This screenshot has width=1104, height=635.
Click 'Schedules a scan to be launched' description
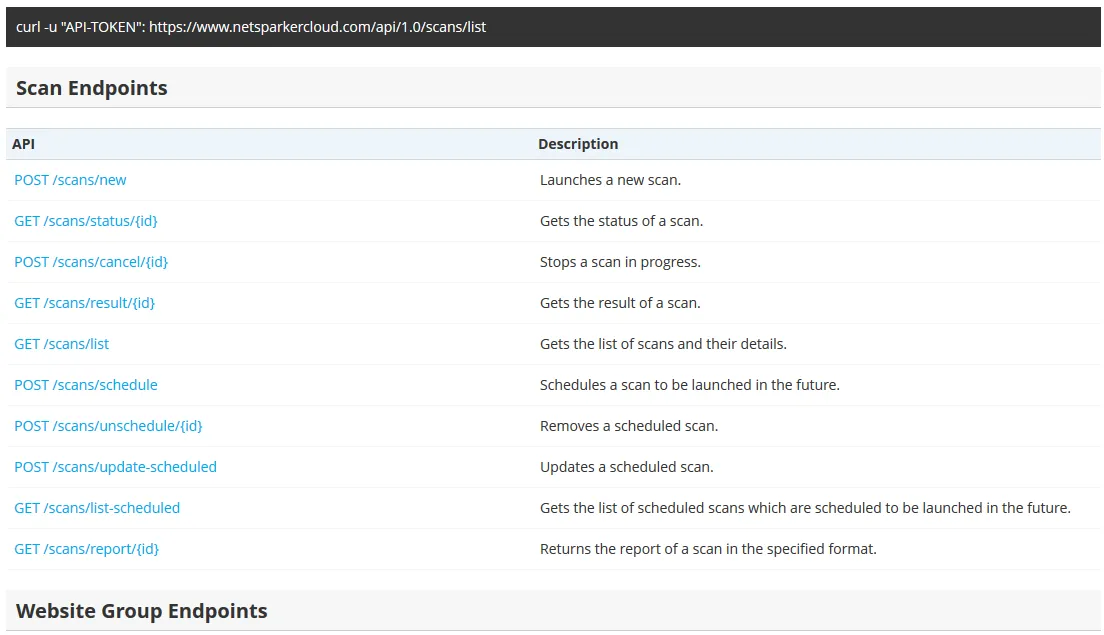coord(690,385)
